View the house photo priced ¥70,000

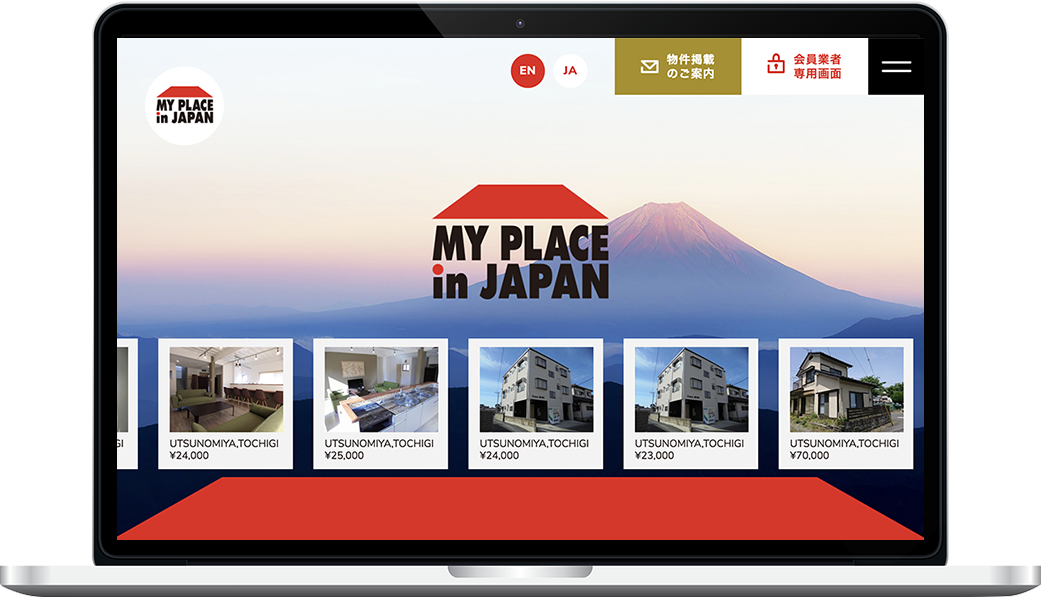coord(846,389)
